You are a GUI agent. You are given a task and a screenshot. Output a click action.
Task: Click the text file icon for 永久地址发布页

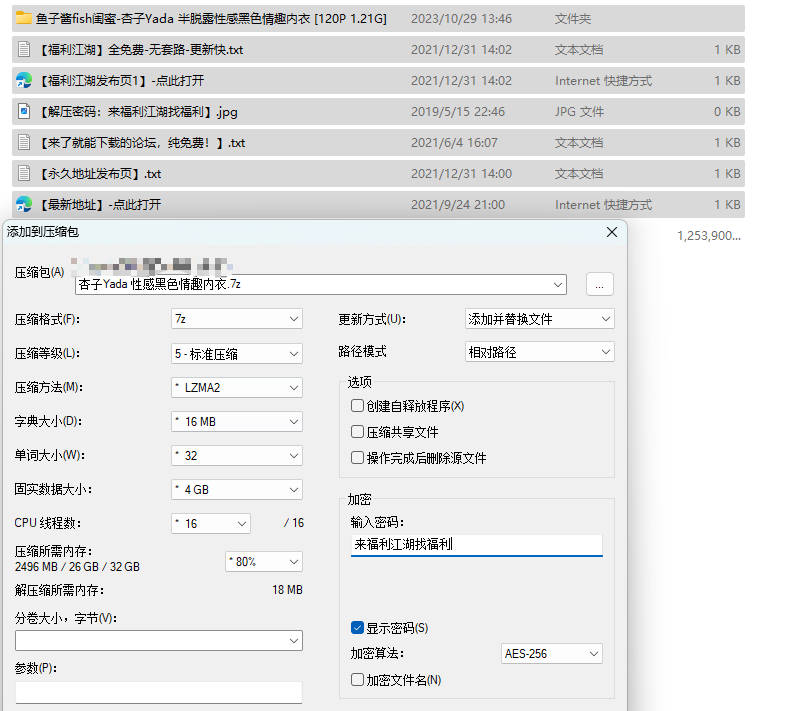[24, 173]
